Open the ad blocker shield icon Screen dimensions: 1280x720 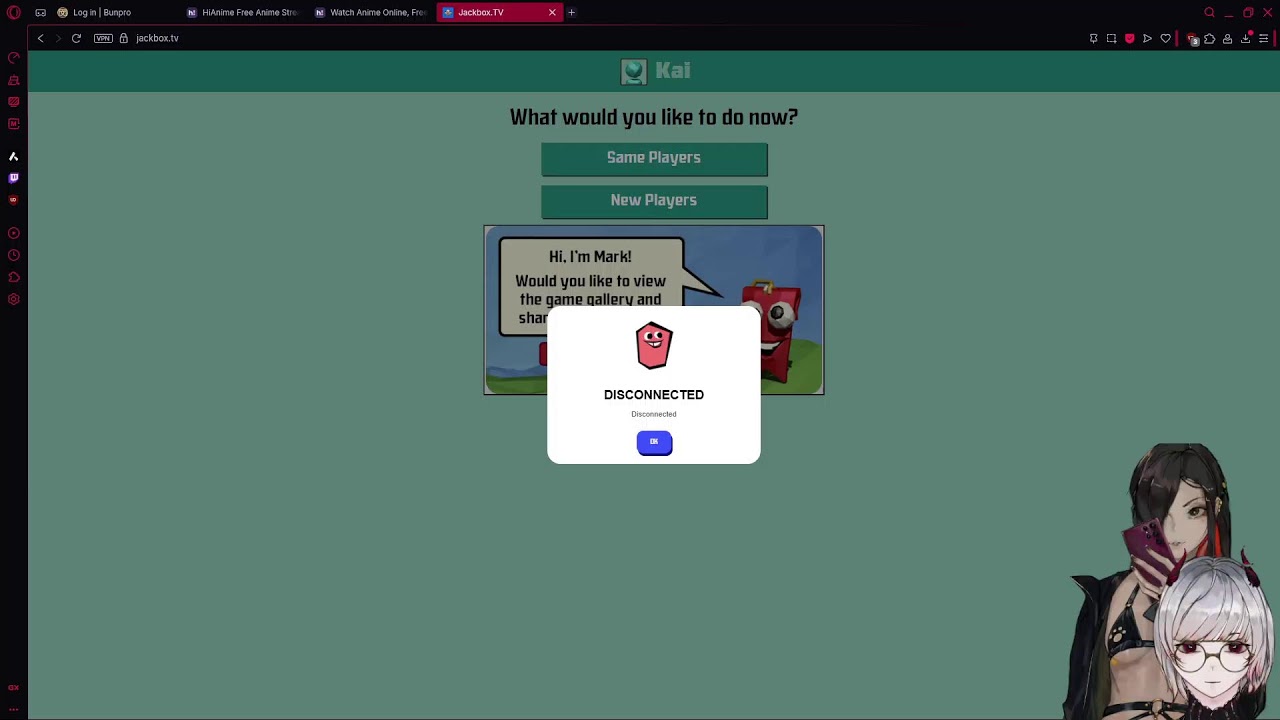coord(1129,38)
